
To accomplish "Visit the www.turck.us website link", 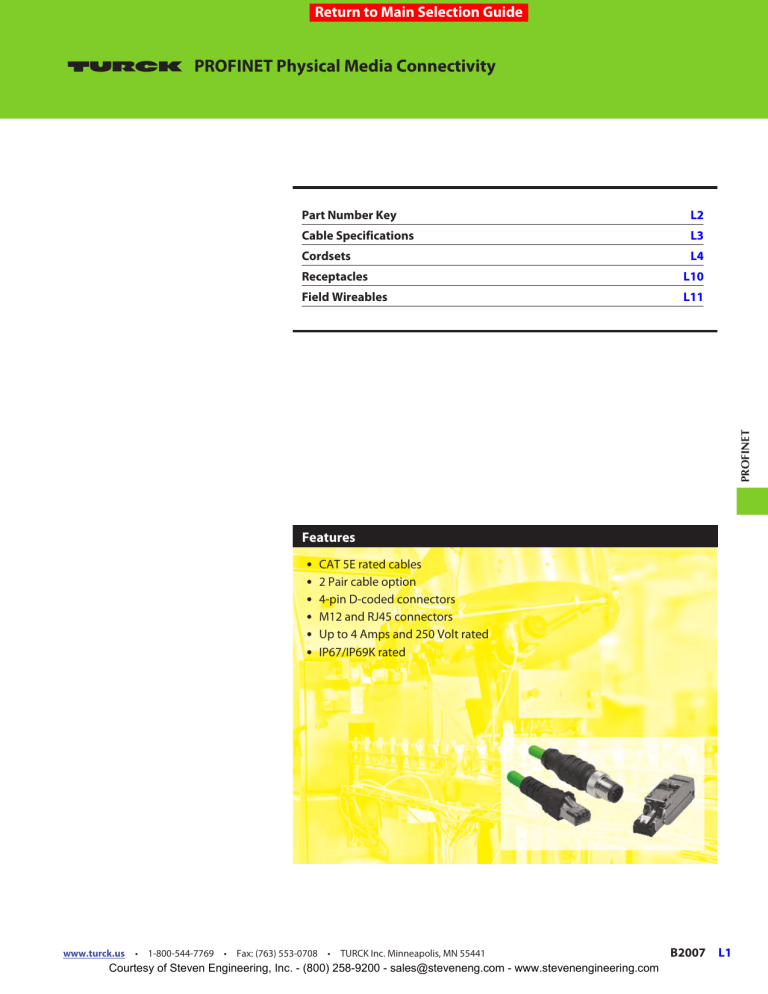I will (94, 953).
